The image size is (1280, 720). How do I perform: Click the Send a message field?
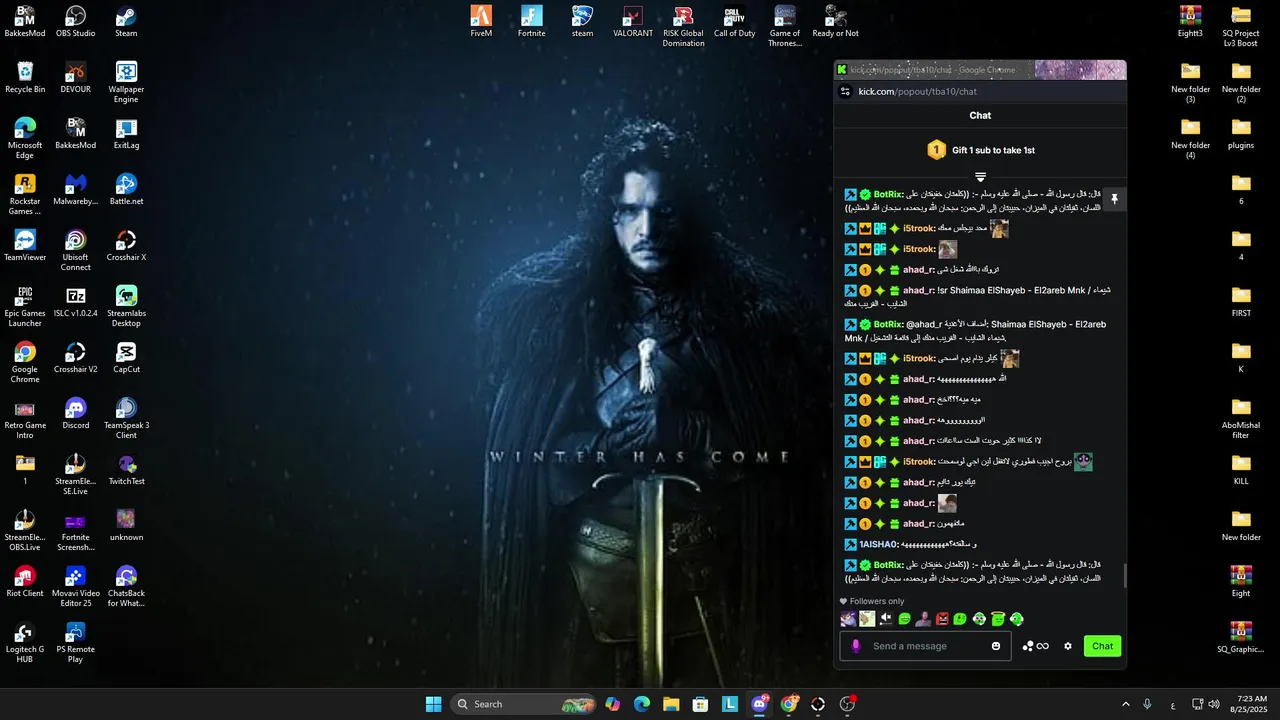coord(925,646)
